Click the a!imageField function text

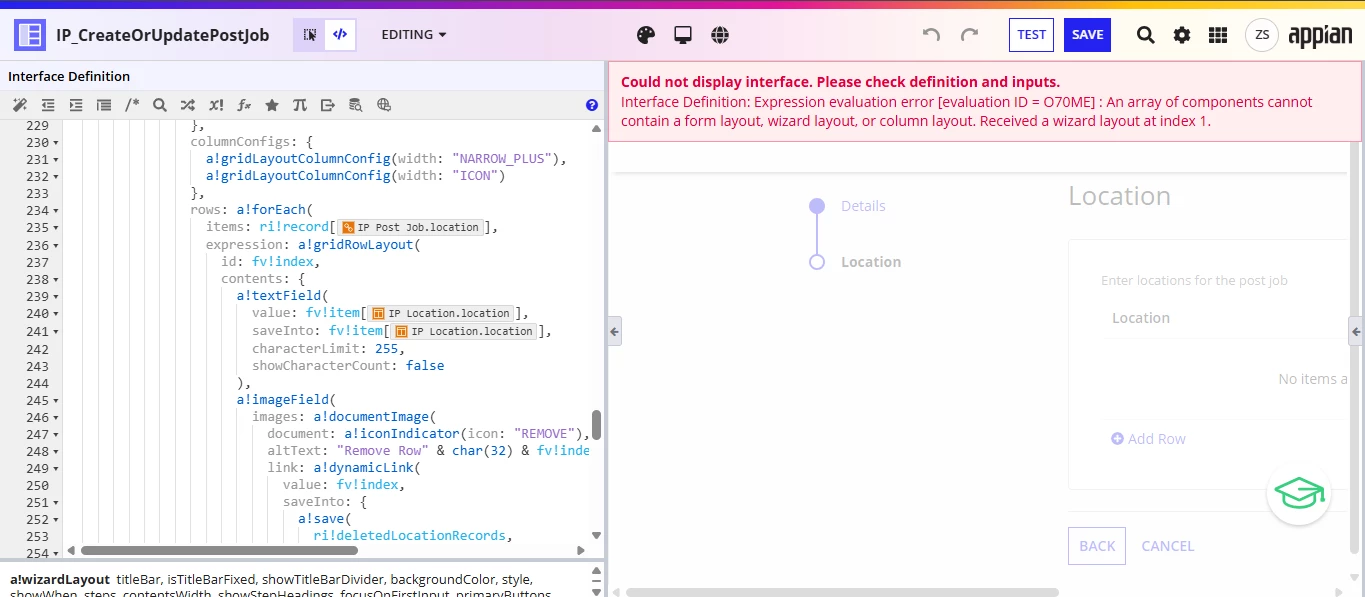click(x=282, y=400)
